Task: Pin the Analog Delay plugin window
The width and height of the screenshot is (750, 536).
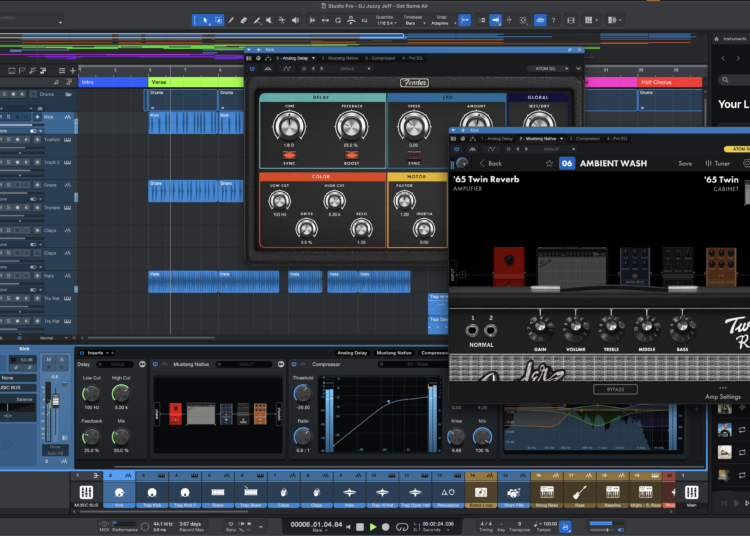Action: point(570,50)
